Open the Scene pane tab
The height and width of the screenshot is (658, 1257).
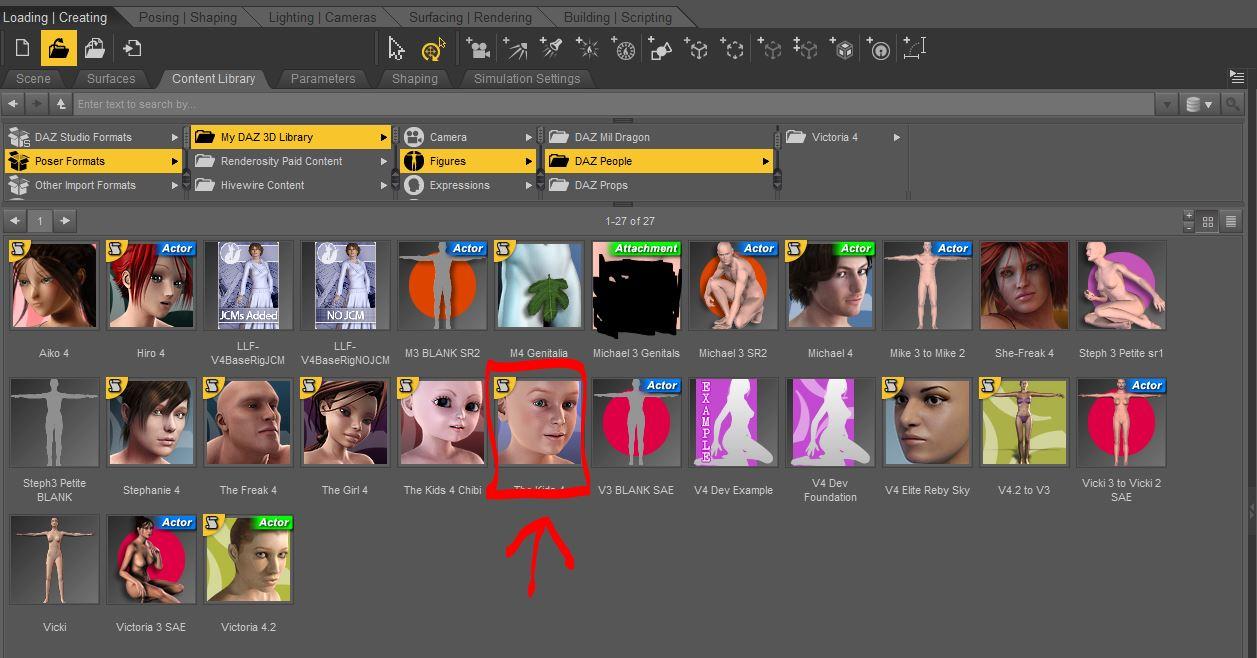33,78
